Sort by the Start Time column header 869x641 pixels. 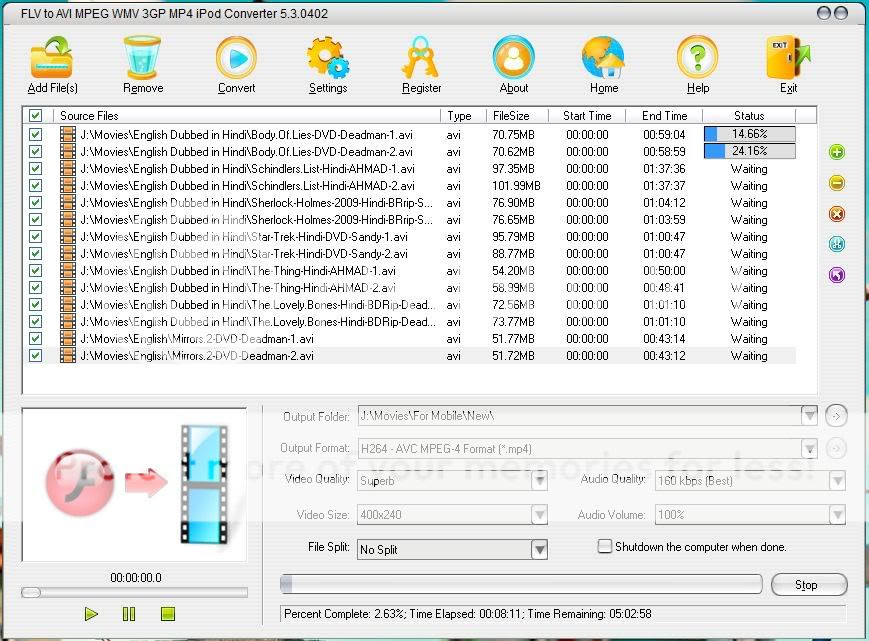[x=587, y=115]
